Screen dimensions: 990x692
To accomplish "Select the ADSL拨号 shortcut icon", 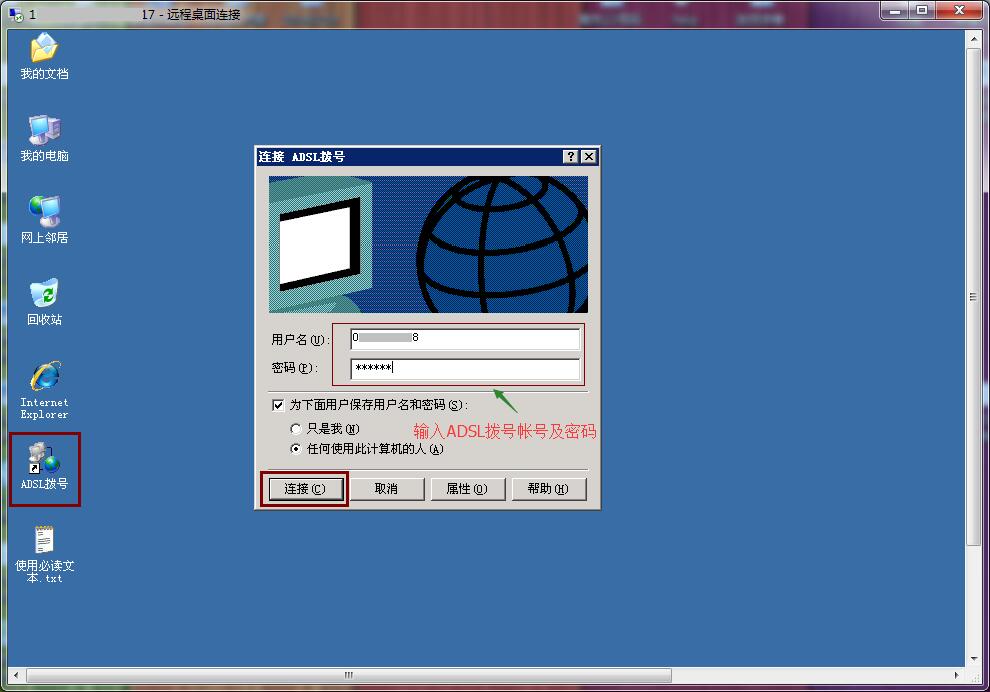I will coord(44,466).
